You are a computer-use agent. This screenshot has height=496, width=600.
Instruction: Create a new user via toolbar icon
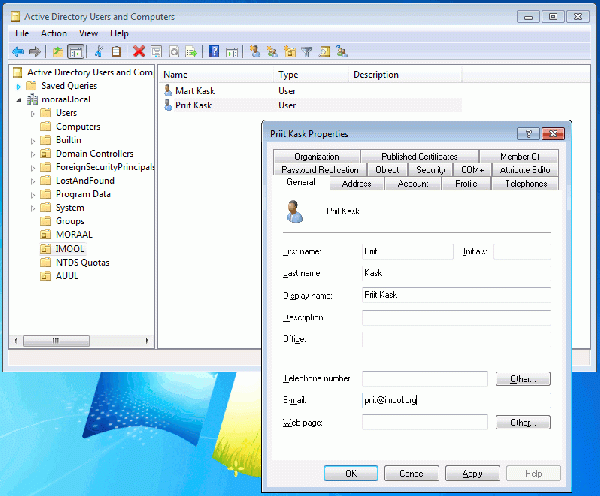255,51
